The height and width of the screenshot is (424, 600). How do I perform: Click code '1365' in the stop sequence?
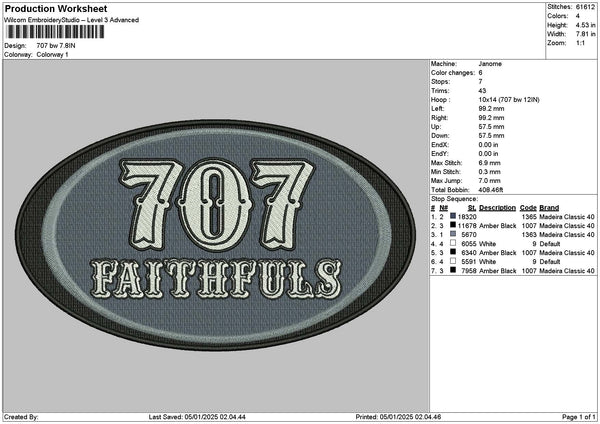[529, 217]
